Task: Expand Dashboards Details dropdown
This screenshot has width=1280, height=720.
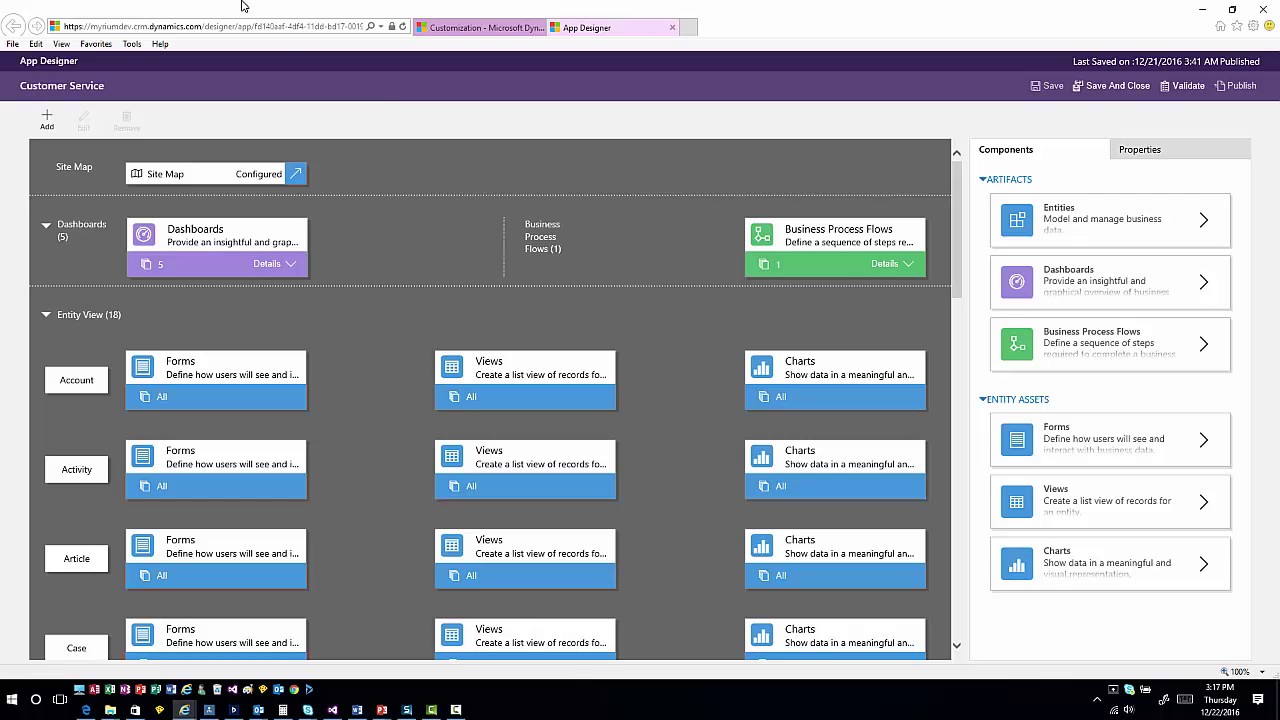Action: pyautogui.click(x=274, y=264)
